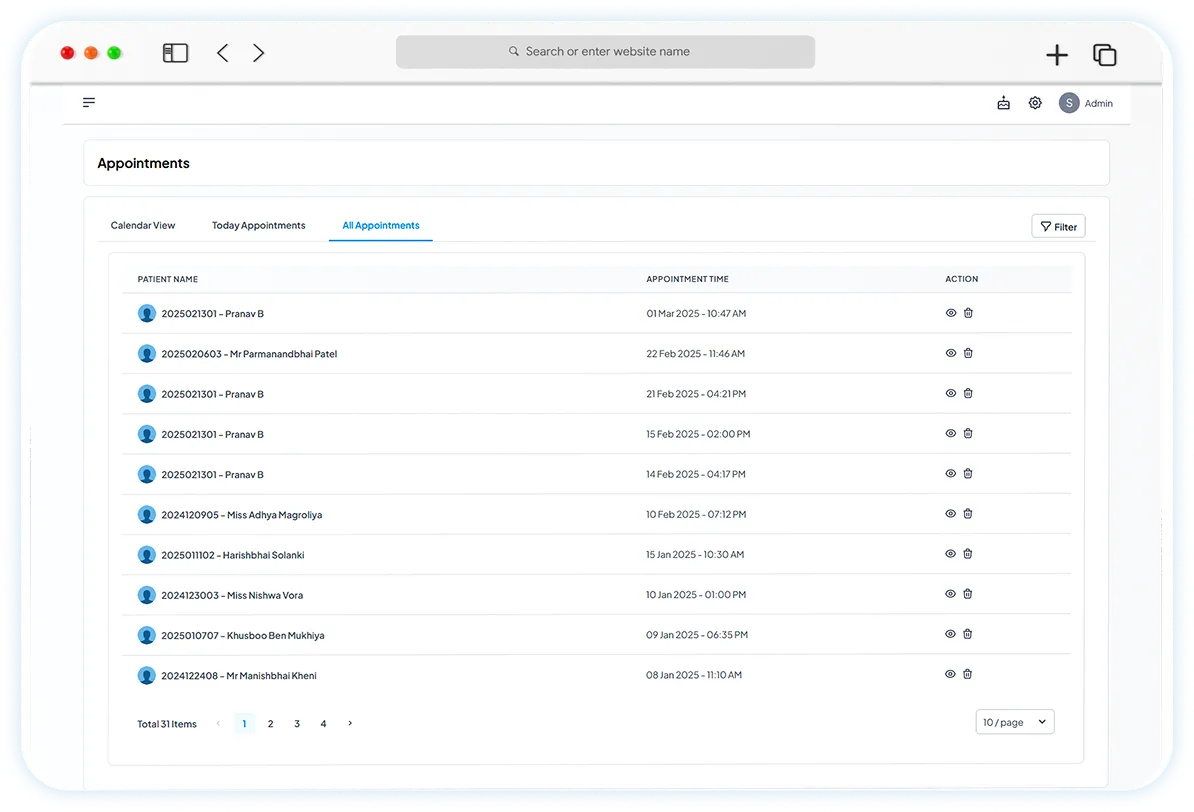The image size is (1194, 812).
Task: Click patient 2025011102 - Harishbhai Solanki
Action: pos(233,555)
